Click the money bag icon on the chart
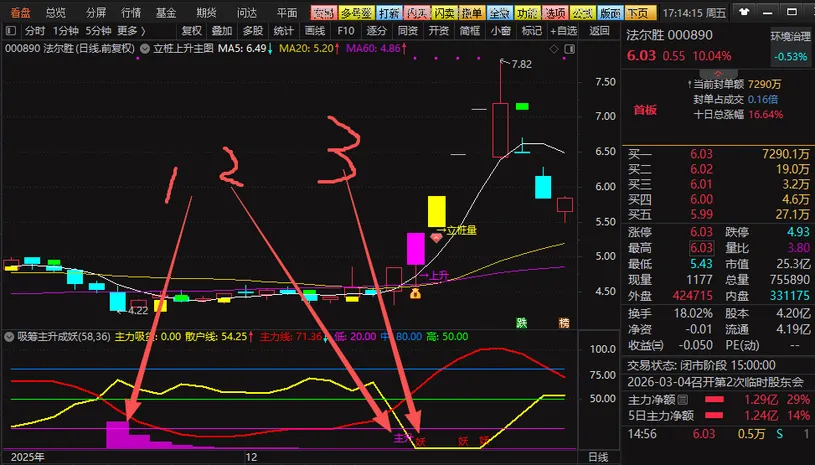 [415, 293]
